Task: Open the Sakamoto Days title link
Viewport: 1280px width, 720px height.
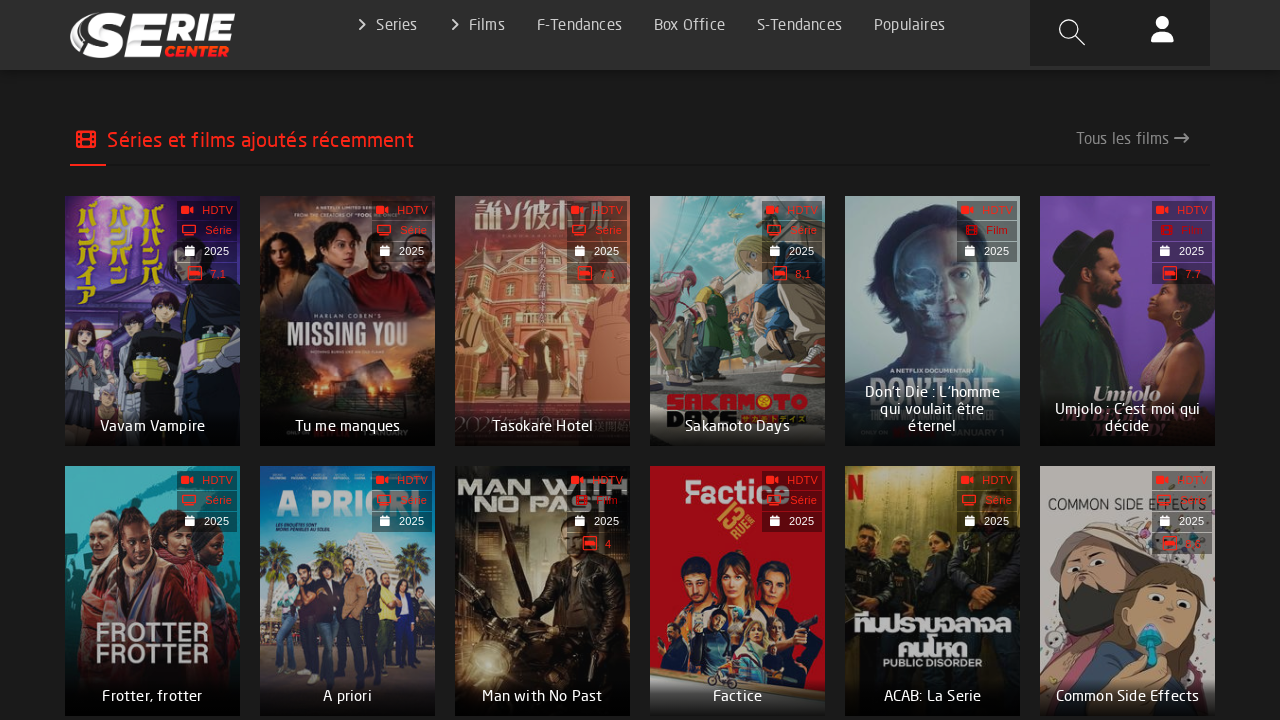Action: 737,425
